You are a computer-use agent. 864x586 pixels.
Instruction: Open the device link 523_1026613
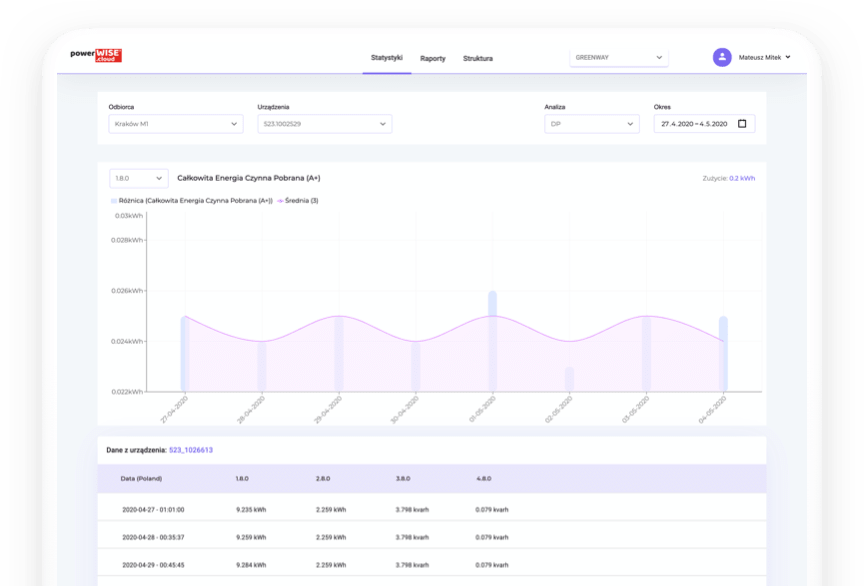tap(191, 450)
